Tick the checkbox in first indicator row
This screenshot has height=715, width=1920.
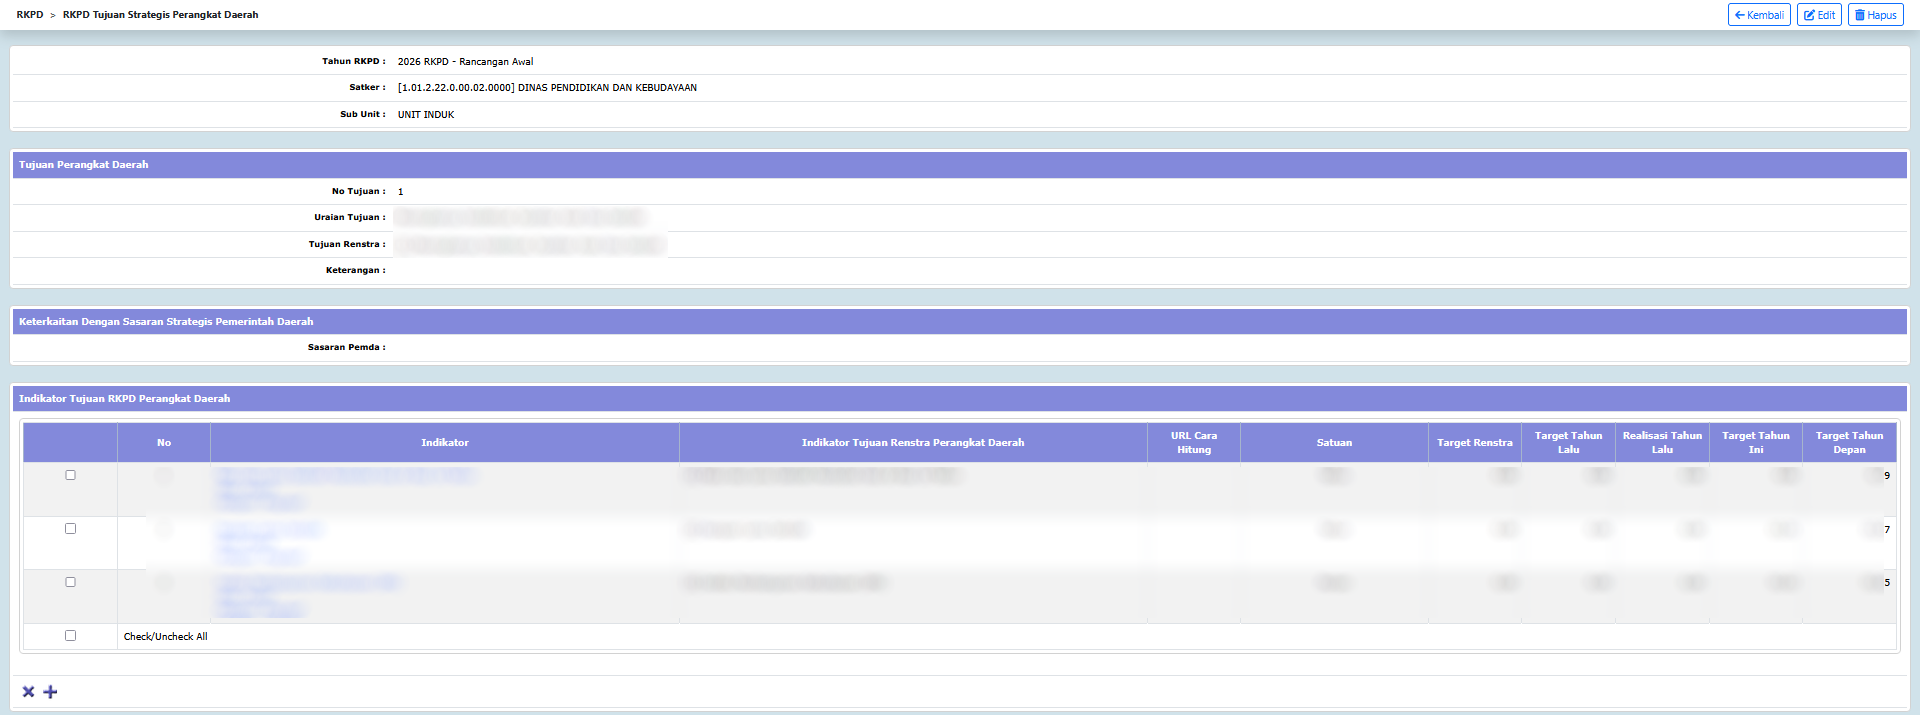(70, 475)
